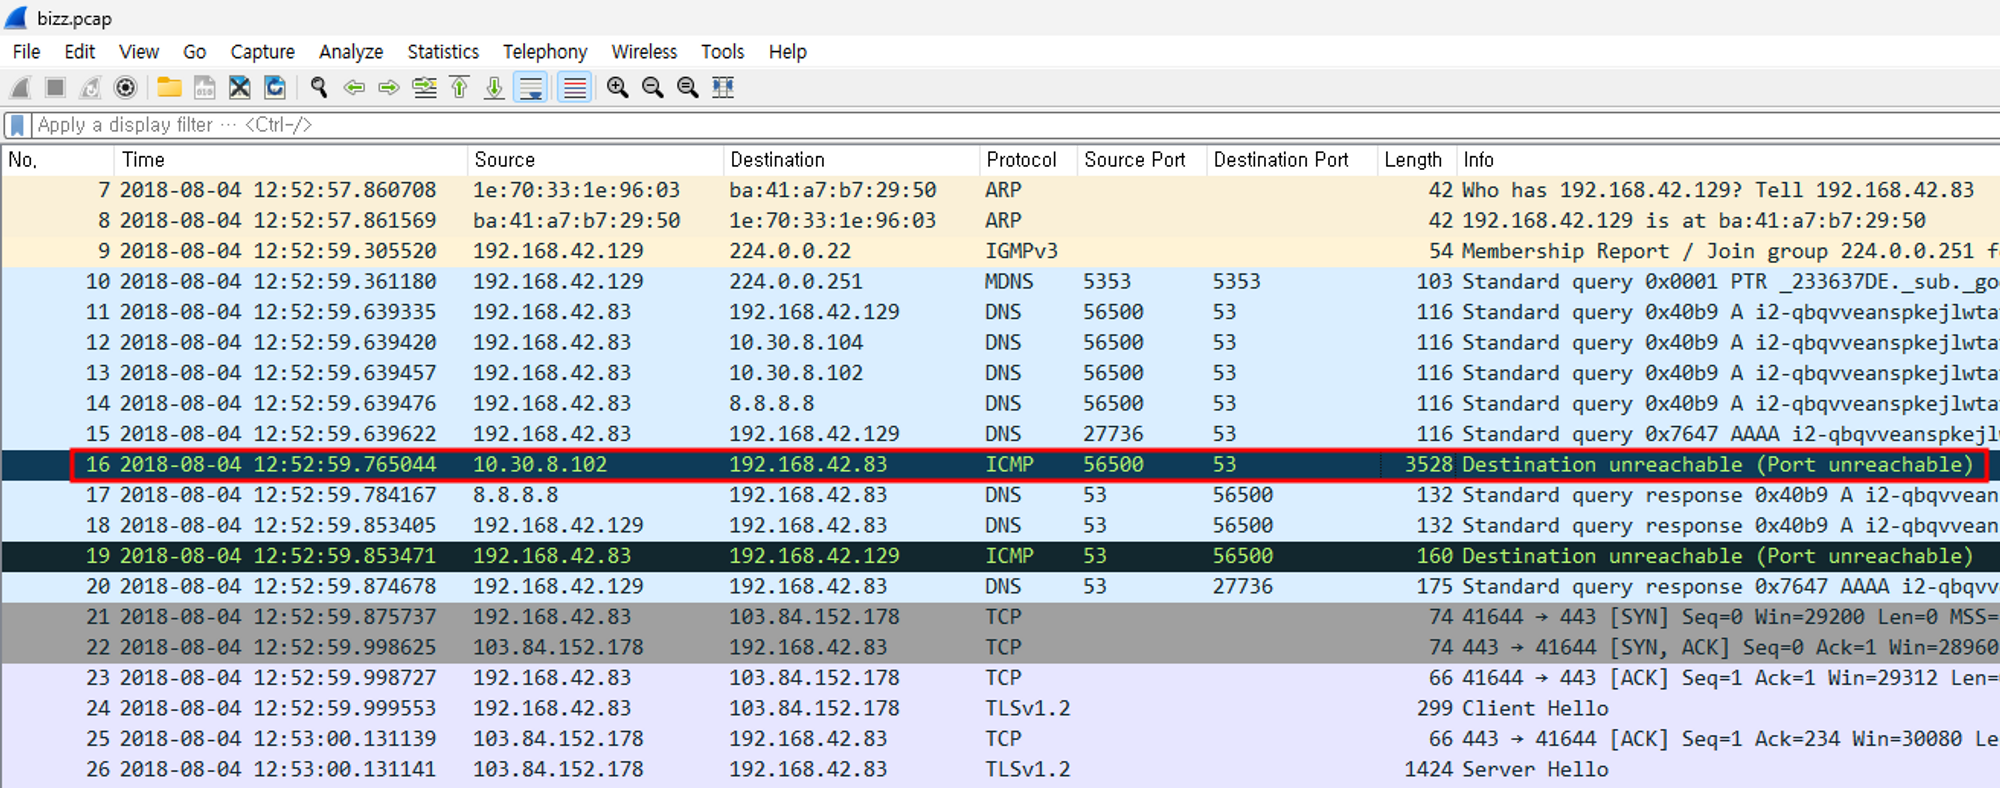Click source 103.84.152.178 in packet 25
Image resolution: width=2000 pixels, height=788 pixels.
[x=558, y=739]
